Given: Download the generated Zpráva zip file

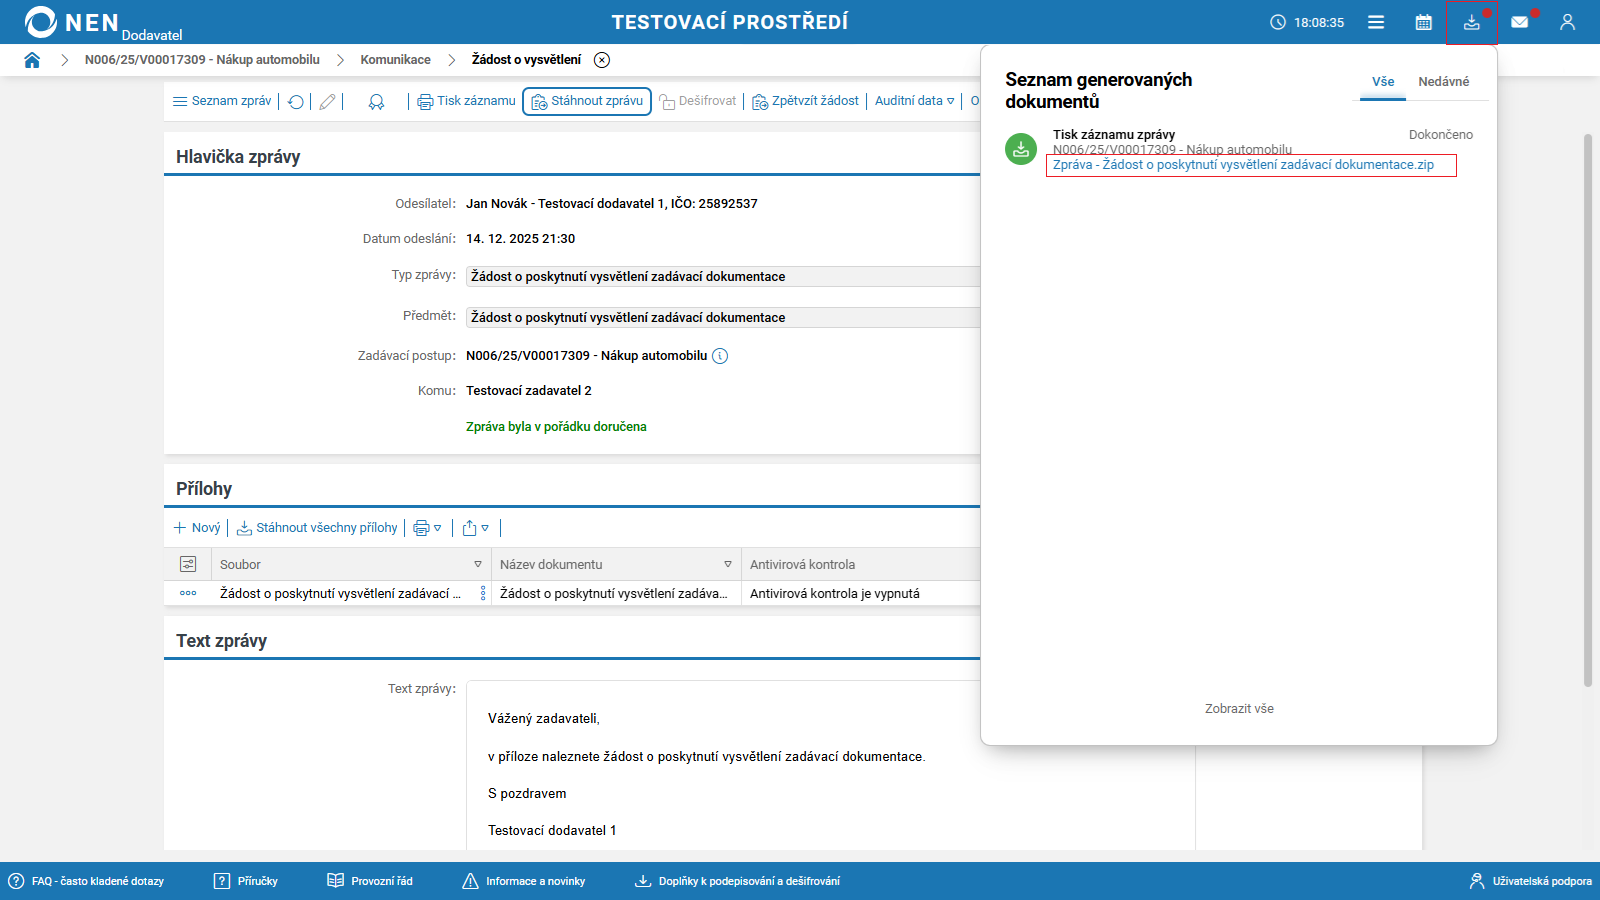Looking at the screenshot, I should (1243, 165).
